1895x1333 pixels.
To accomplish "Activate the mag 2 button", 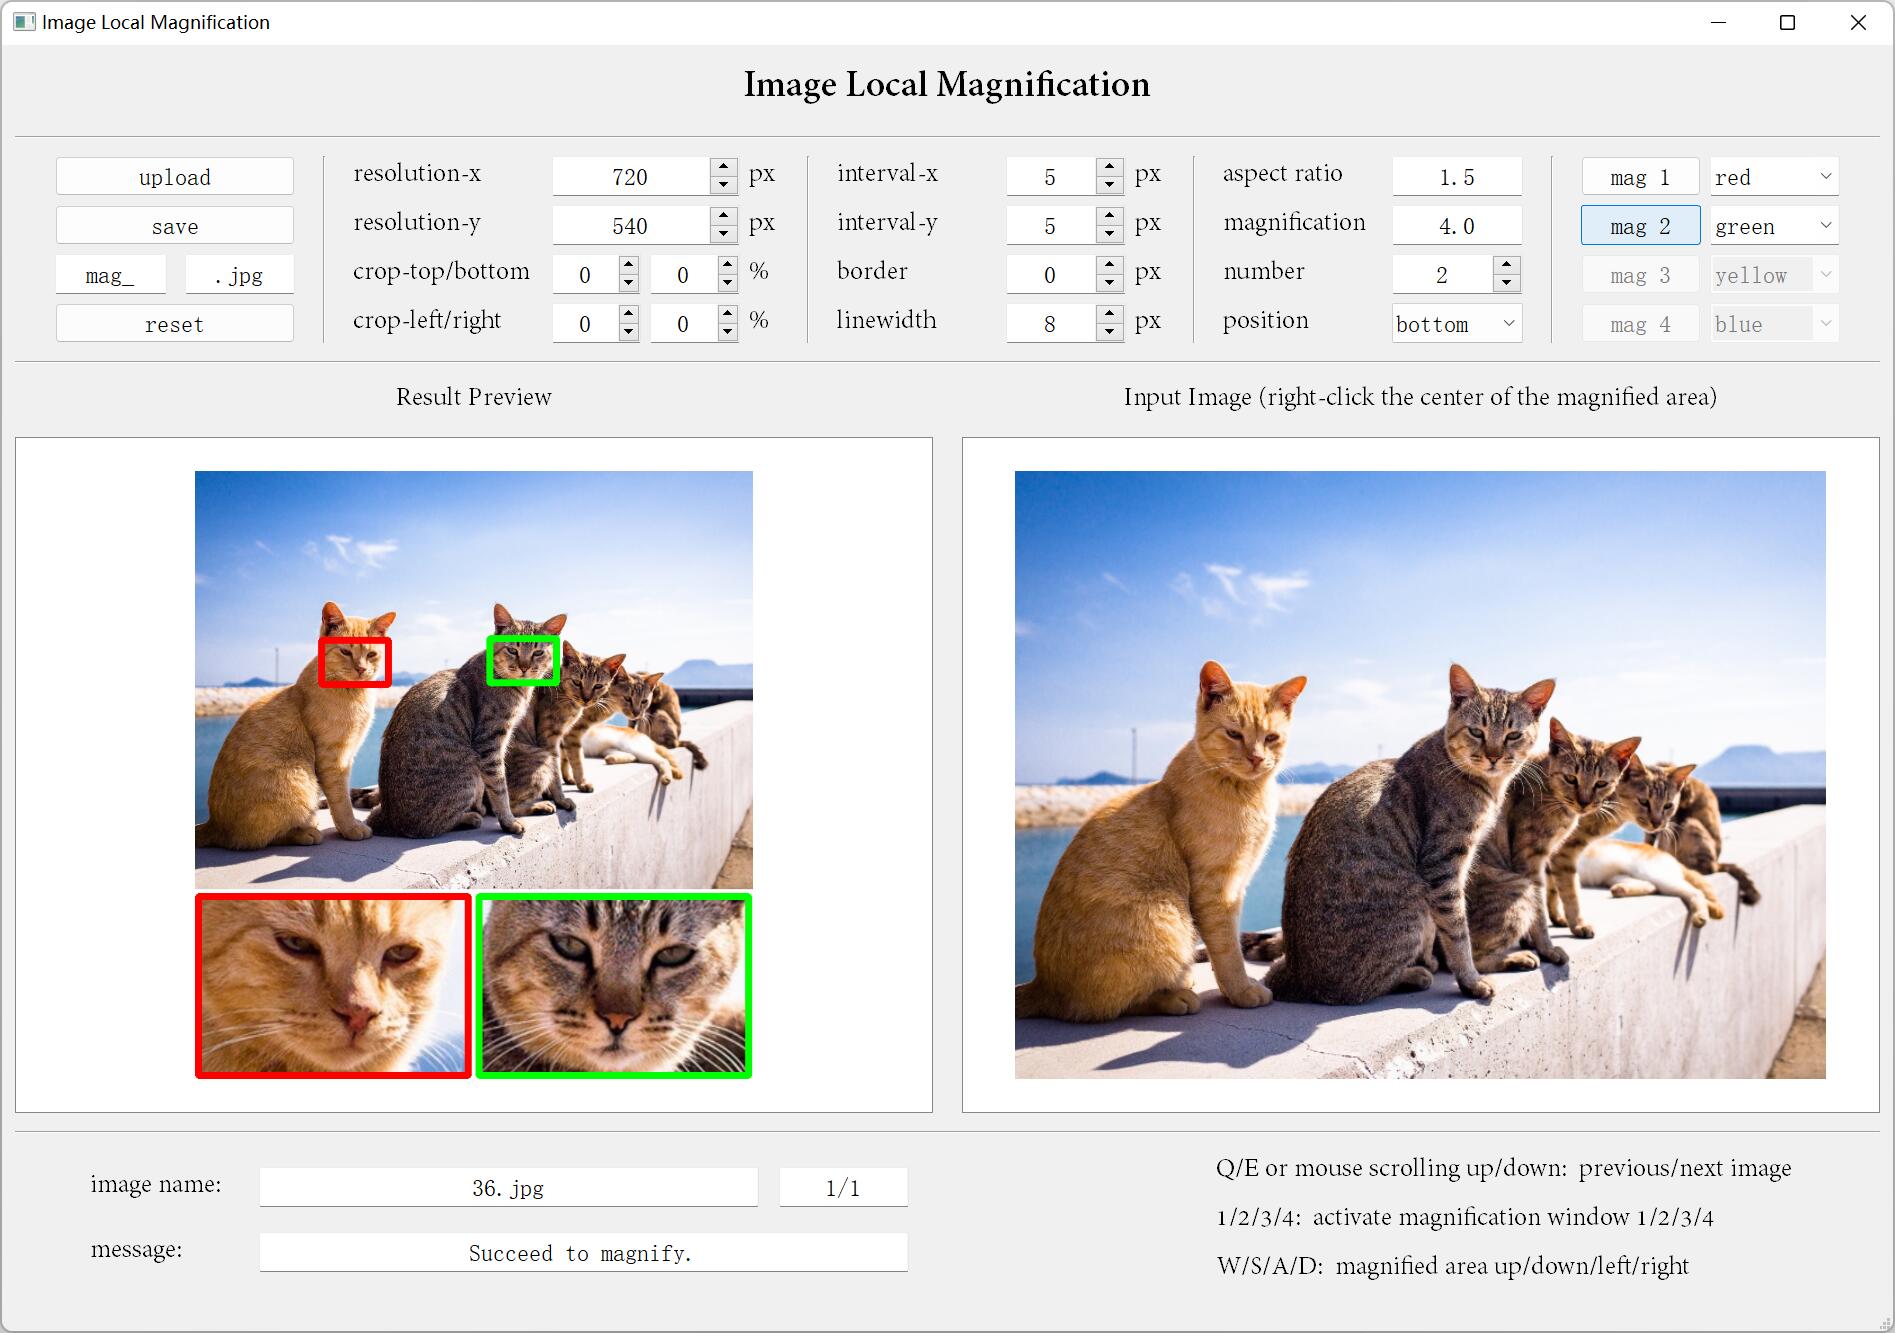I will click(x=1640, y=226).
